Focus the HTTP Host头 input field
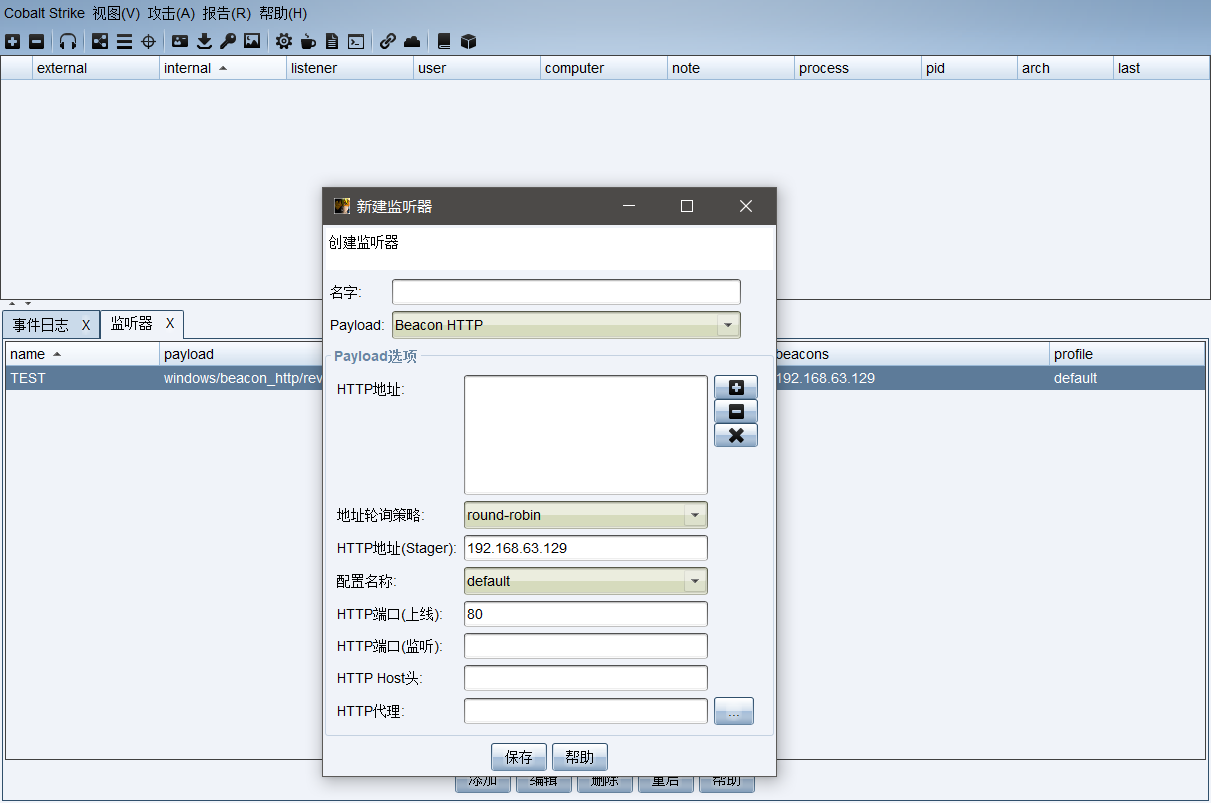This screenshot has width=1211, height=803. tap(586, 678)
